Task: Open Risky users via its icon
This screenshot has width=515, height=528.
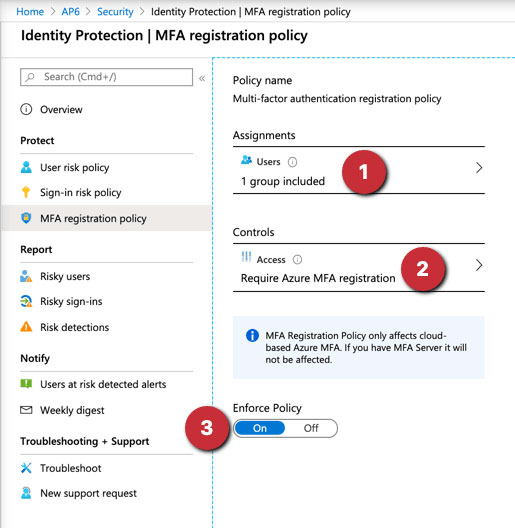Action: (26, 276)
